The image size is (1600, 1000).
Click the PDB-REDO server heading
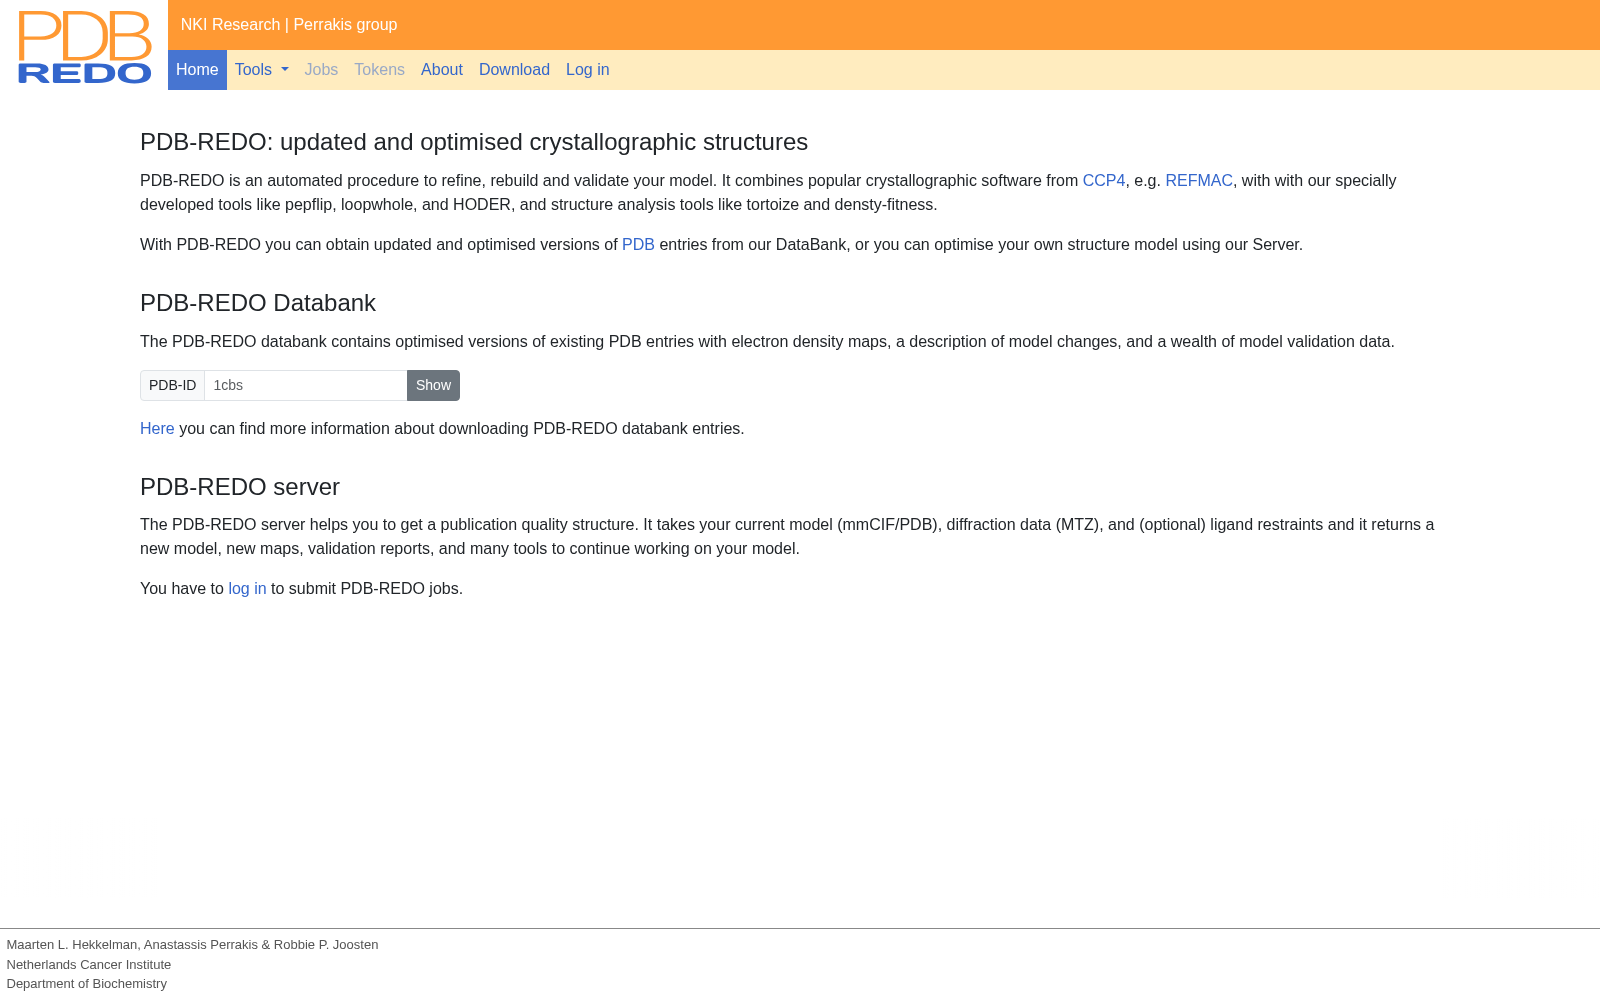point(240,487)
